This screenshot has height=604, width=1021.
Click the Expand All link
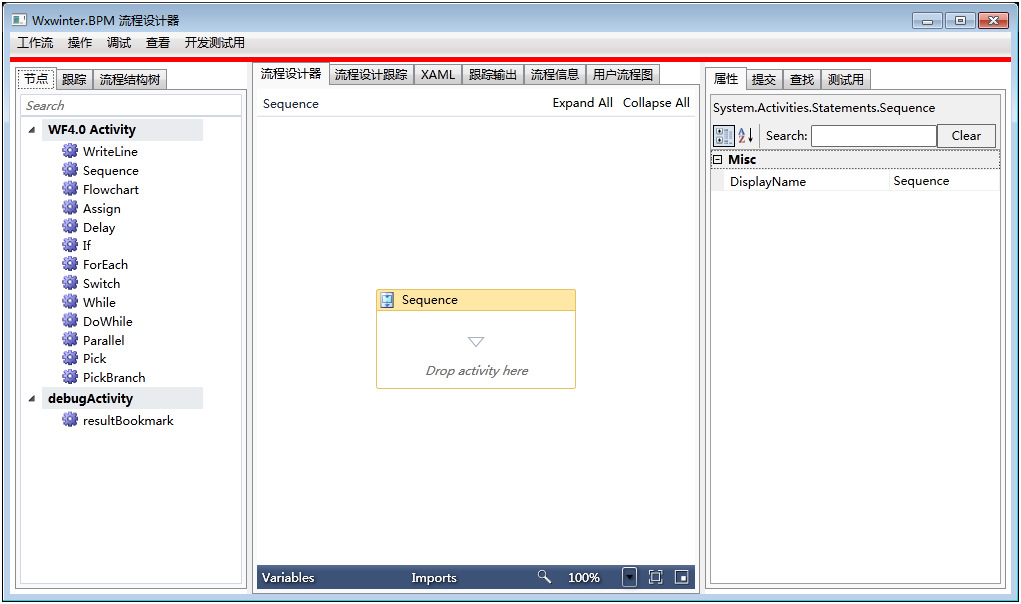click(x=582, y=103)
